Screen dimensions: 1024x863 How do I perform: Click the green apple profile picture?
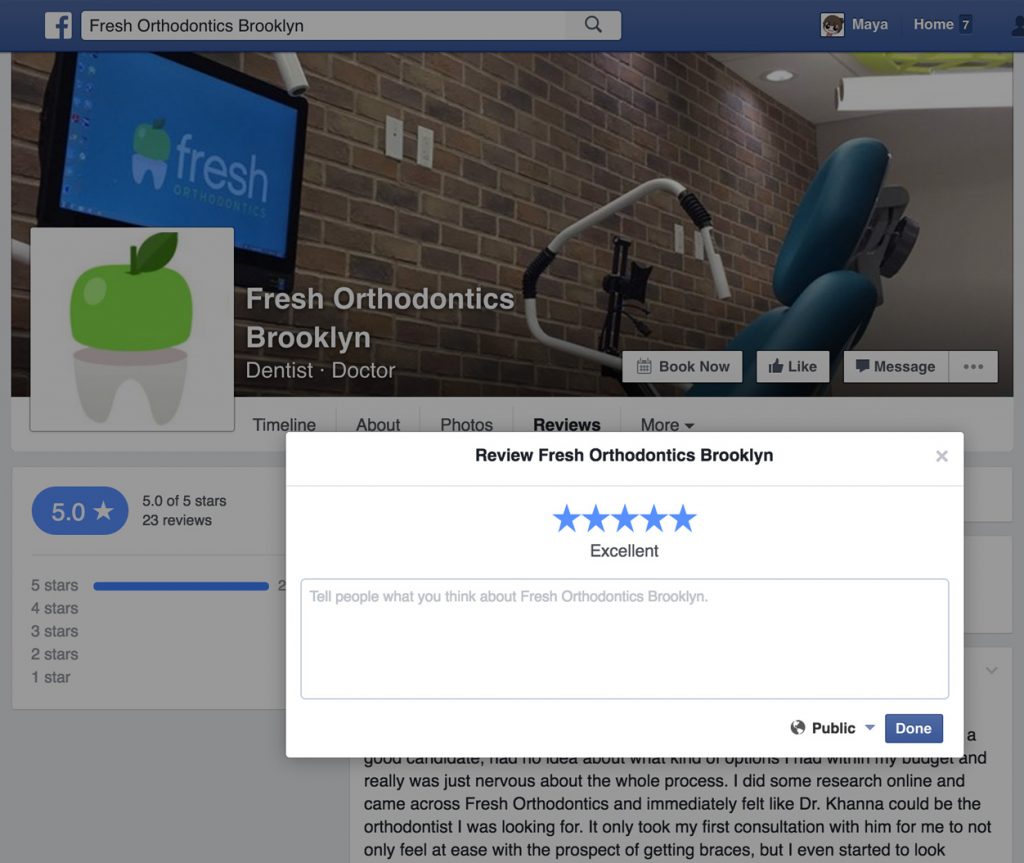pos(132,329)
